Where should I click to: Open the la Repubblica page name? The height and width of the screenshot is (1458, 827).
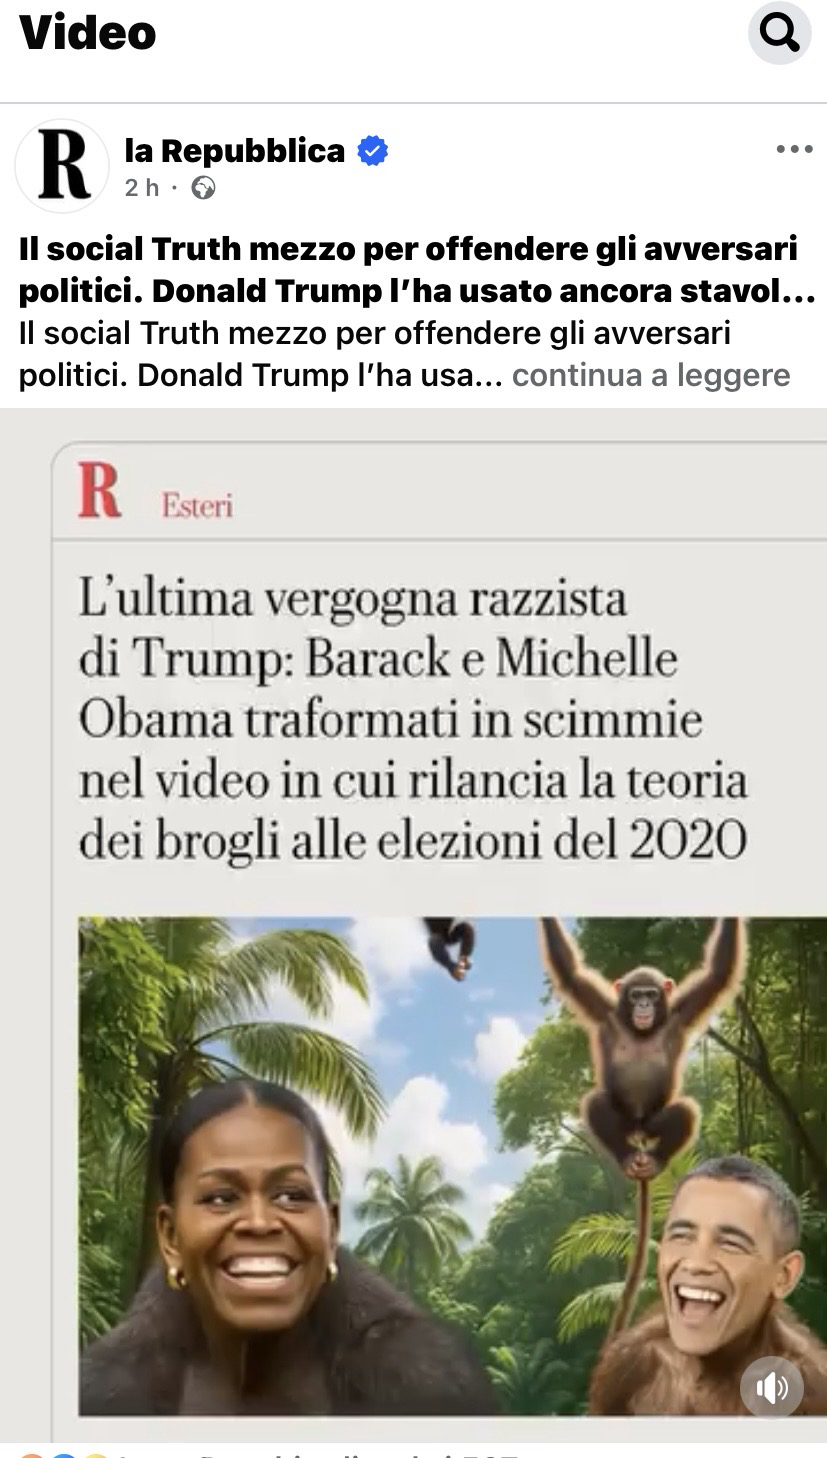[x=234, y=151]
